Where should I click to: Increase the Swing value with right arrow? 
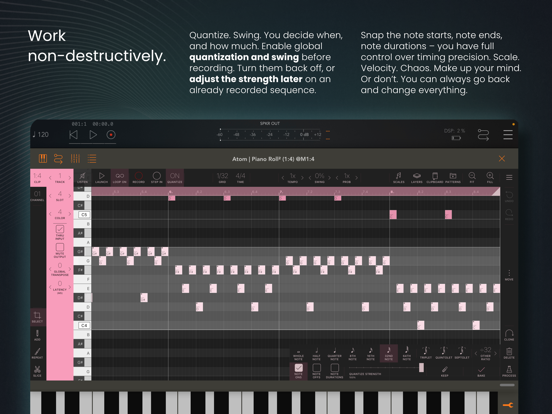click(330, 178)
